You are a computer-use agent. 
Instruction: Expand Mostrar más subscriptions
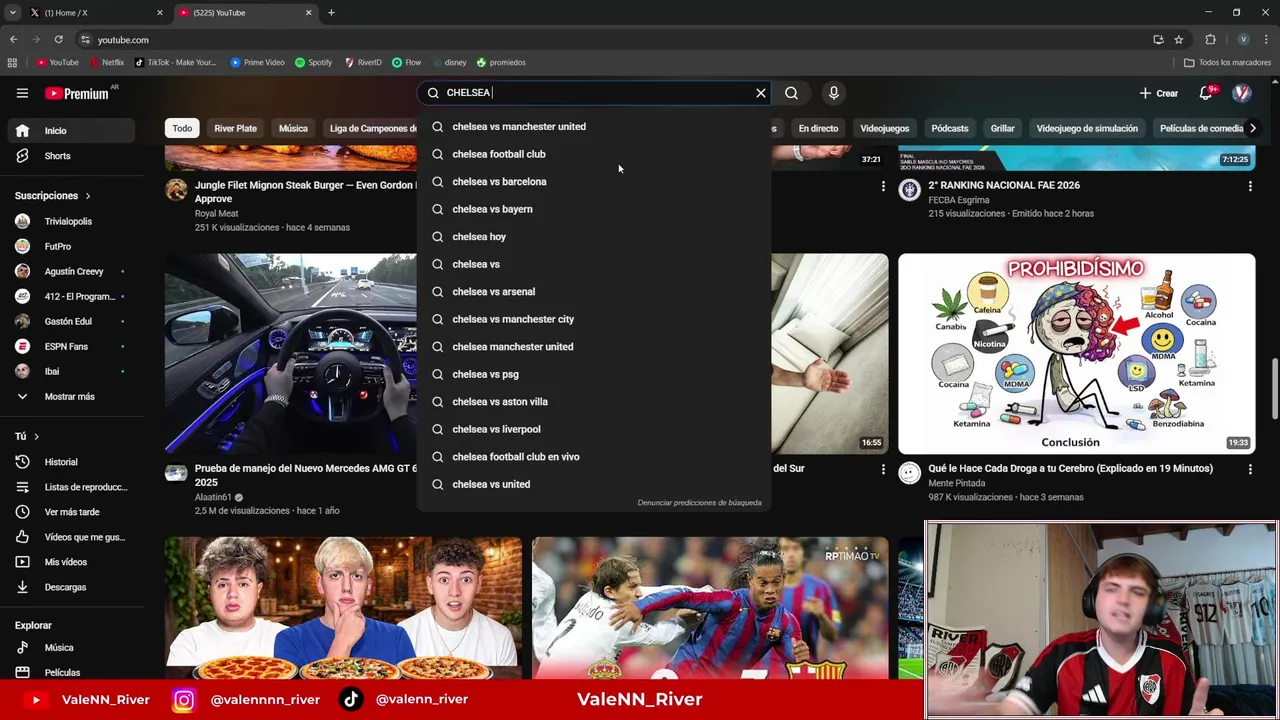(x=70, y=396)
